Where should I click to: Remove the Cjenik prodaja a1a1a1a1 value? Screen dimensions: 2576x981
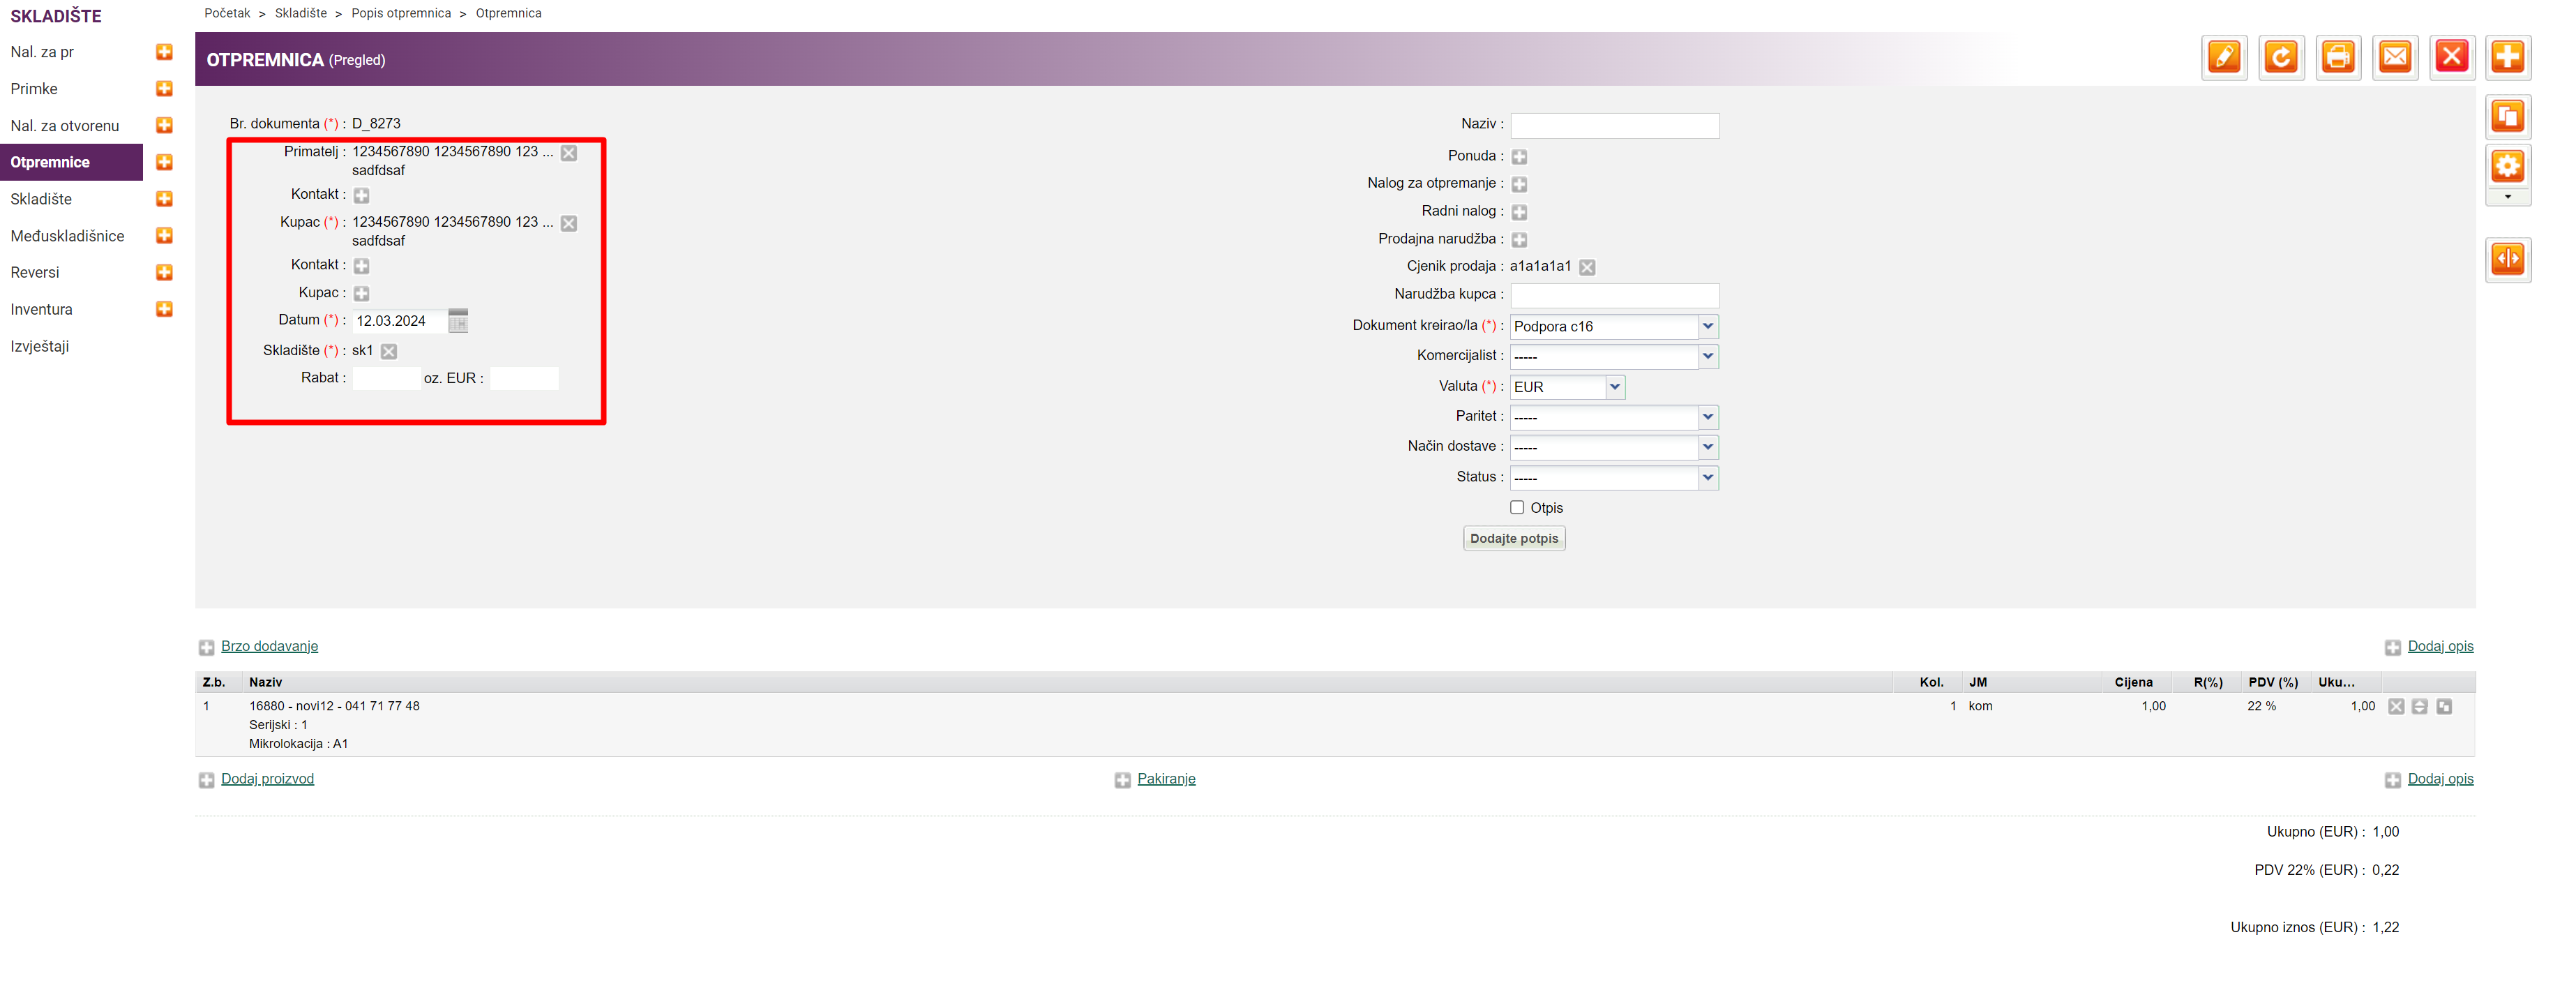point(1587,267)
